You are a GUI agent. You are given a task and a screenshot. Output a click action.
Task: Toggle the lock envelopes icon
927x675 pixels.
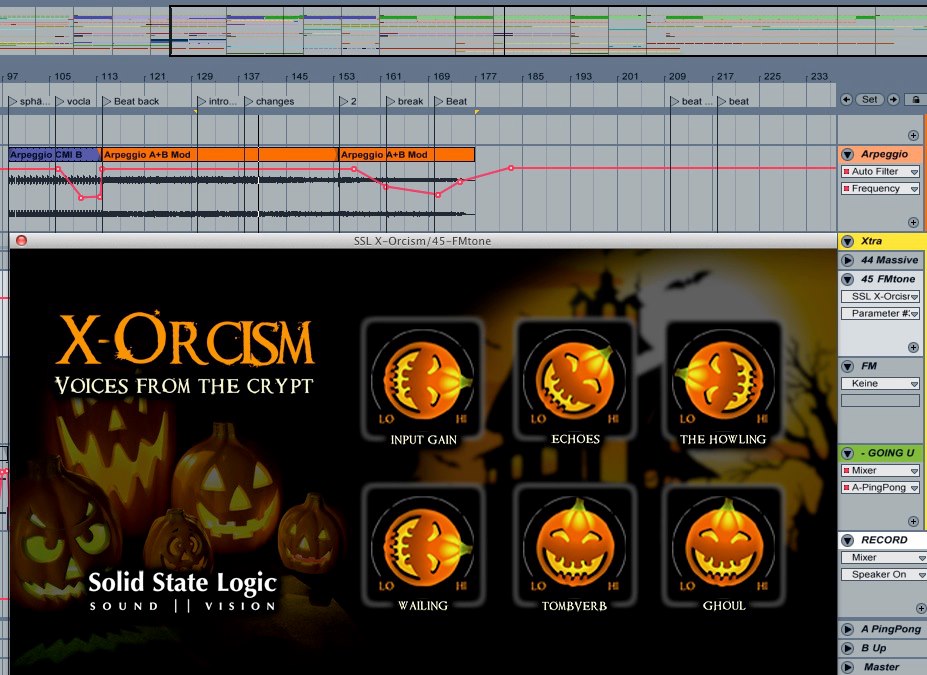point(916,100)
